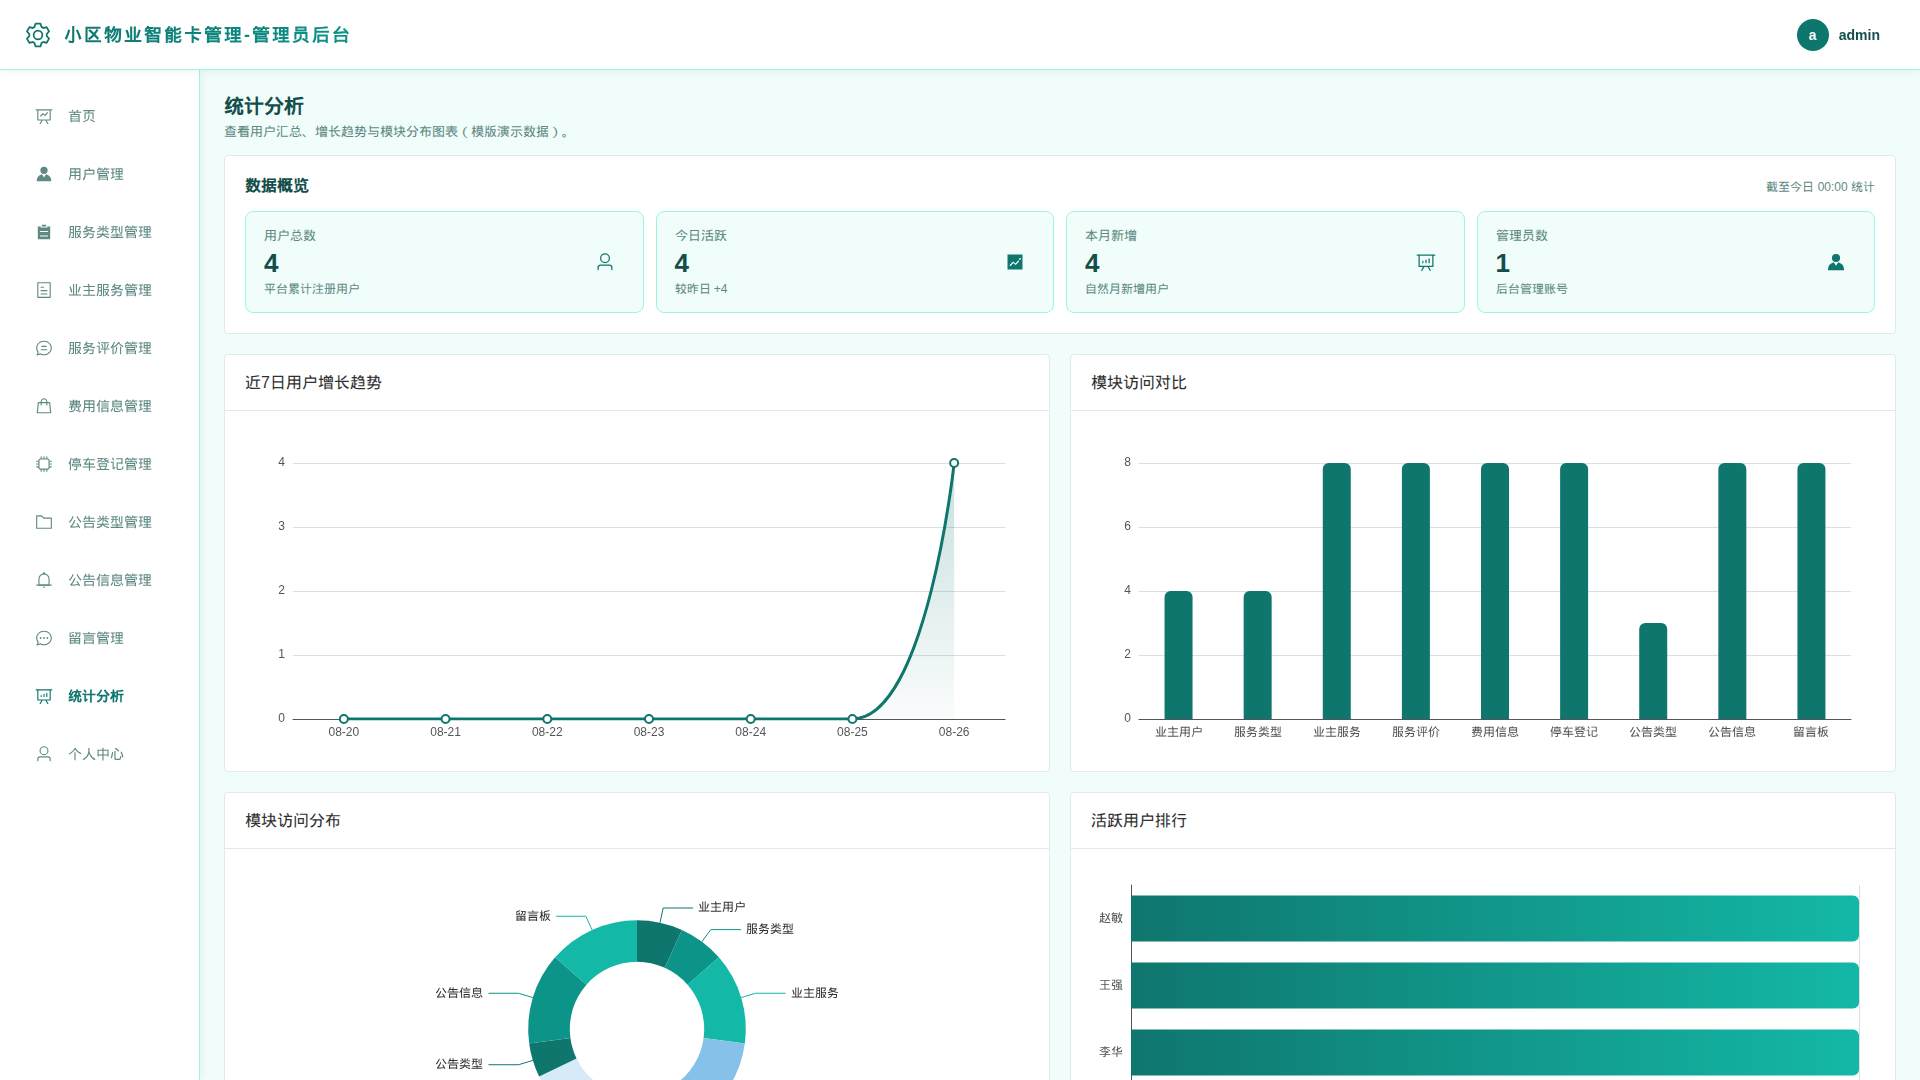
Task: Click the 用户总数 statistics card
Action: click(x=444, y=262)
